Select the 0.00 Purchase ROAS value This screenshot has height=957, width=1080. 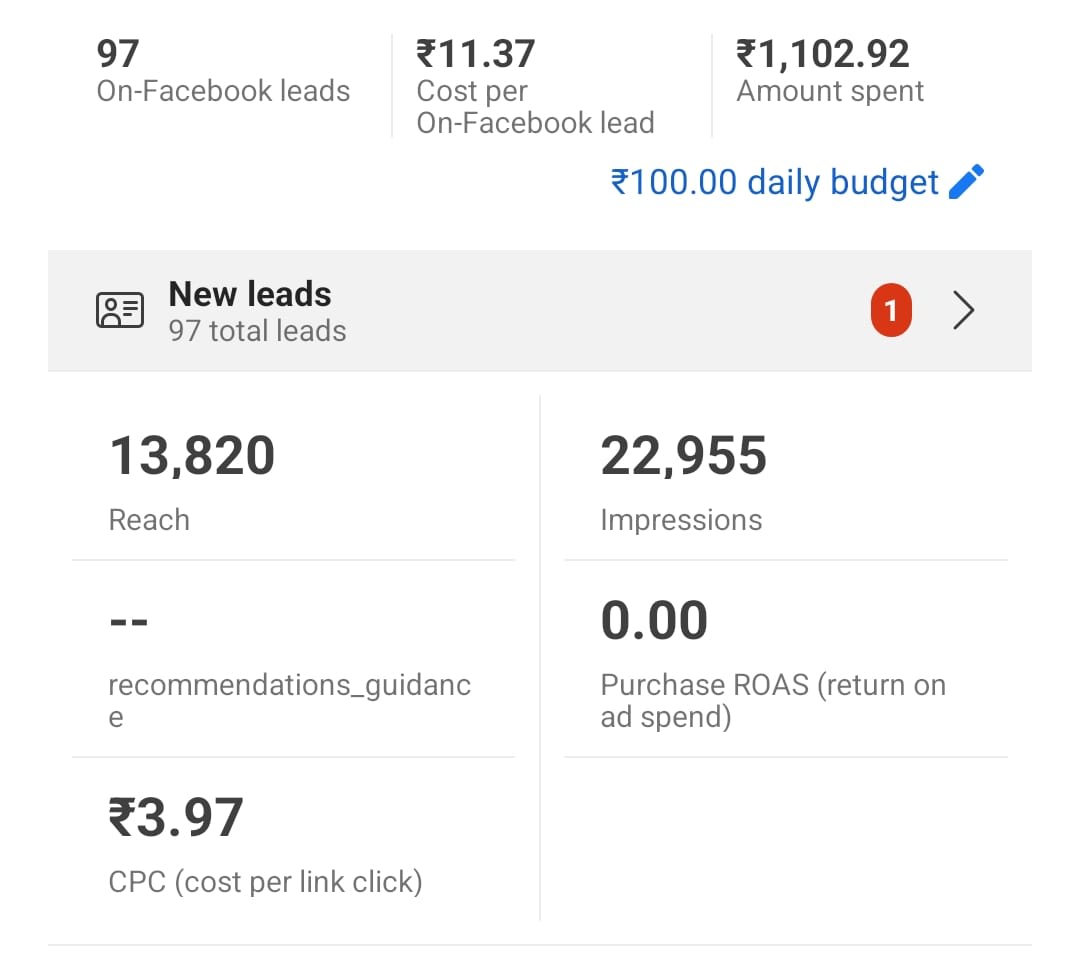[x=654, y=620]
